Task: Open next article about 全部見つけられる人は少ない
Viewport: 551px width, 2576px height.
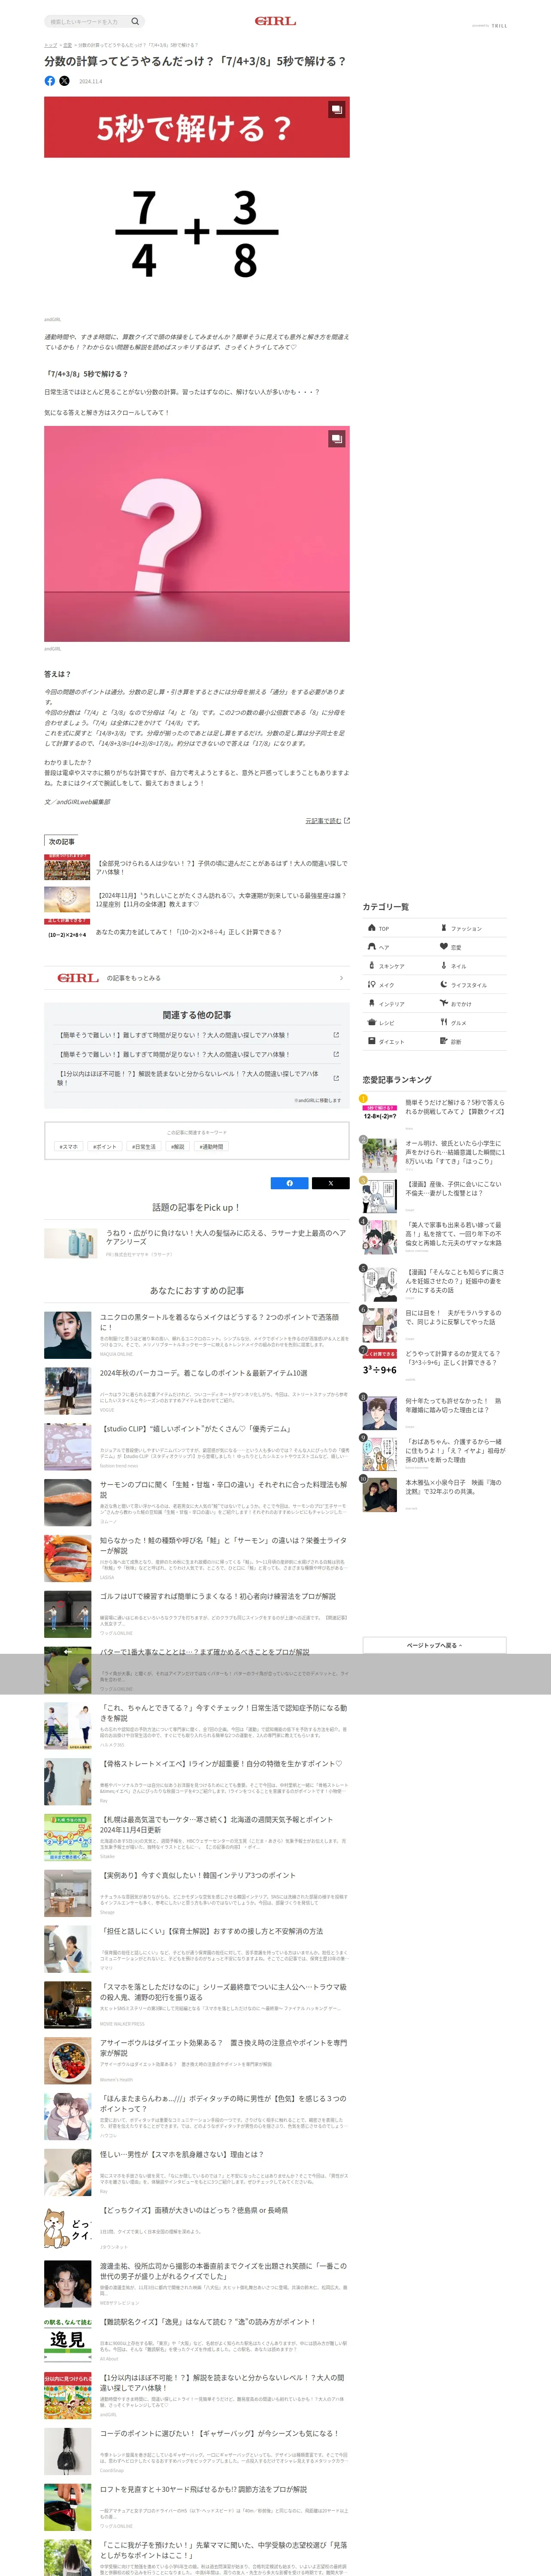Action: [x=196, y=867]
